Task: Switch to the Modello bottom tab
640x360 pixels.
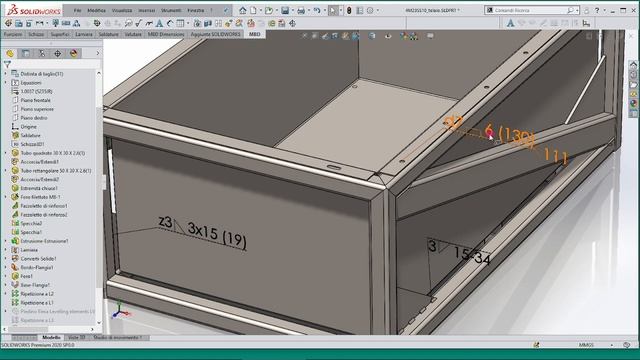Action: (x=51, y=338)
